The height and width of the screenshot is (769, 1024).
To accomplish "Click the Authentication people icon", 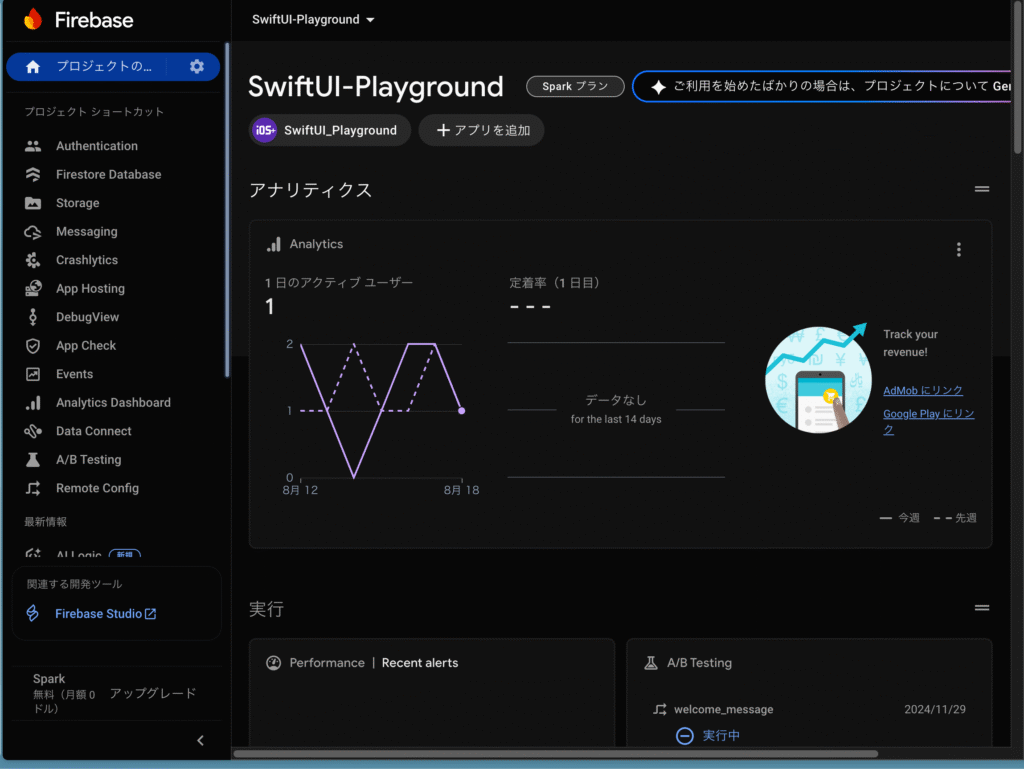I will click(33, 146).
